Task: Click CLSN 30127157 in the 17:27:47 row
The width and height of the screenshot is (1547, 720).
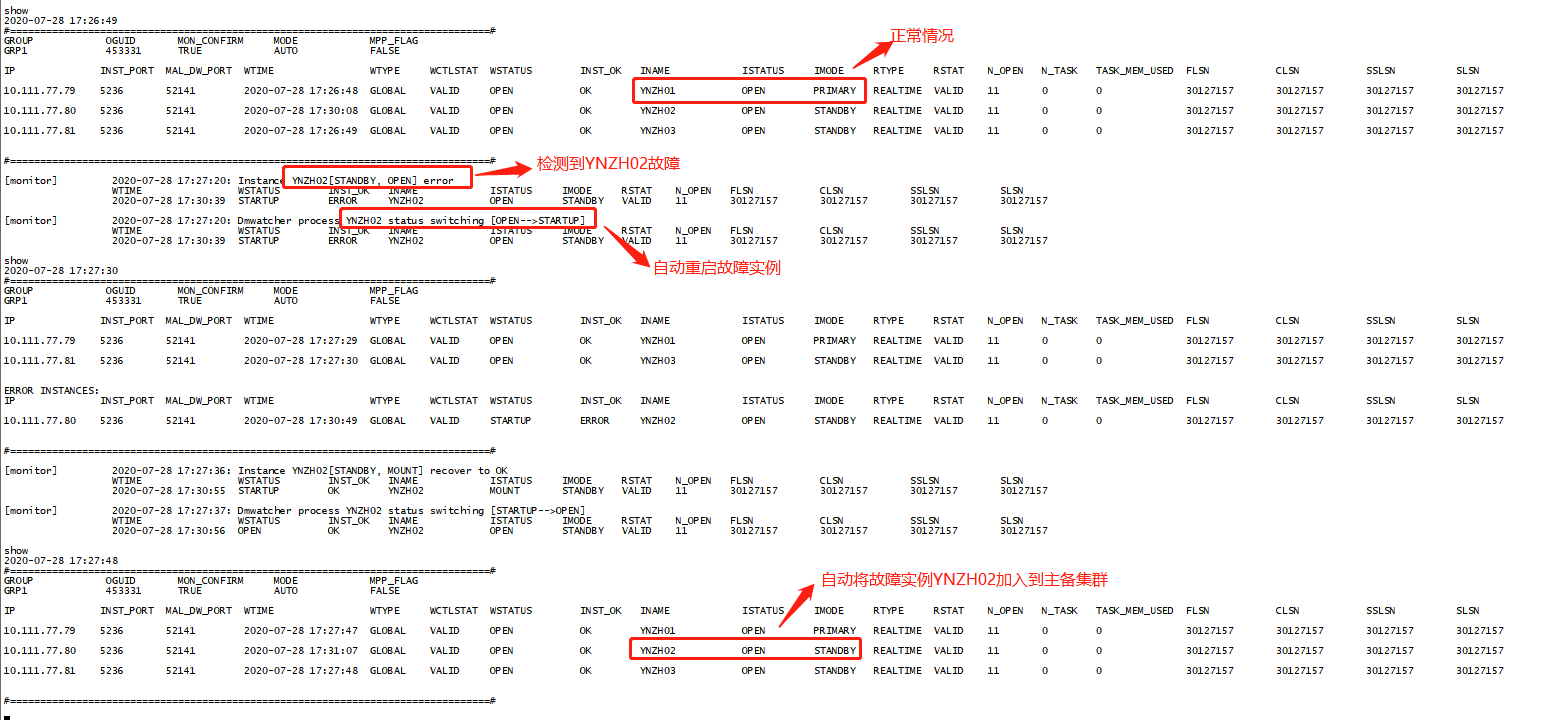Action: [1300, 631]
